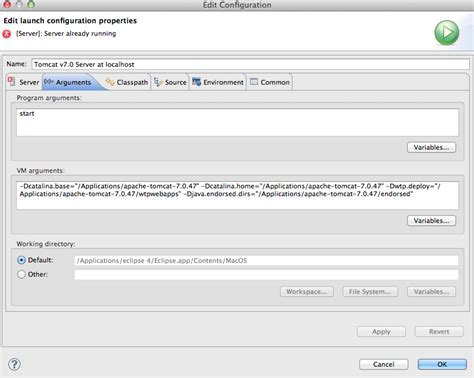This screenshot has width=474, height=378.
Task: Open help with question mark icon
Action: [14, 364]
